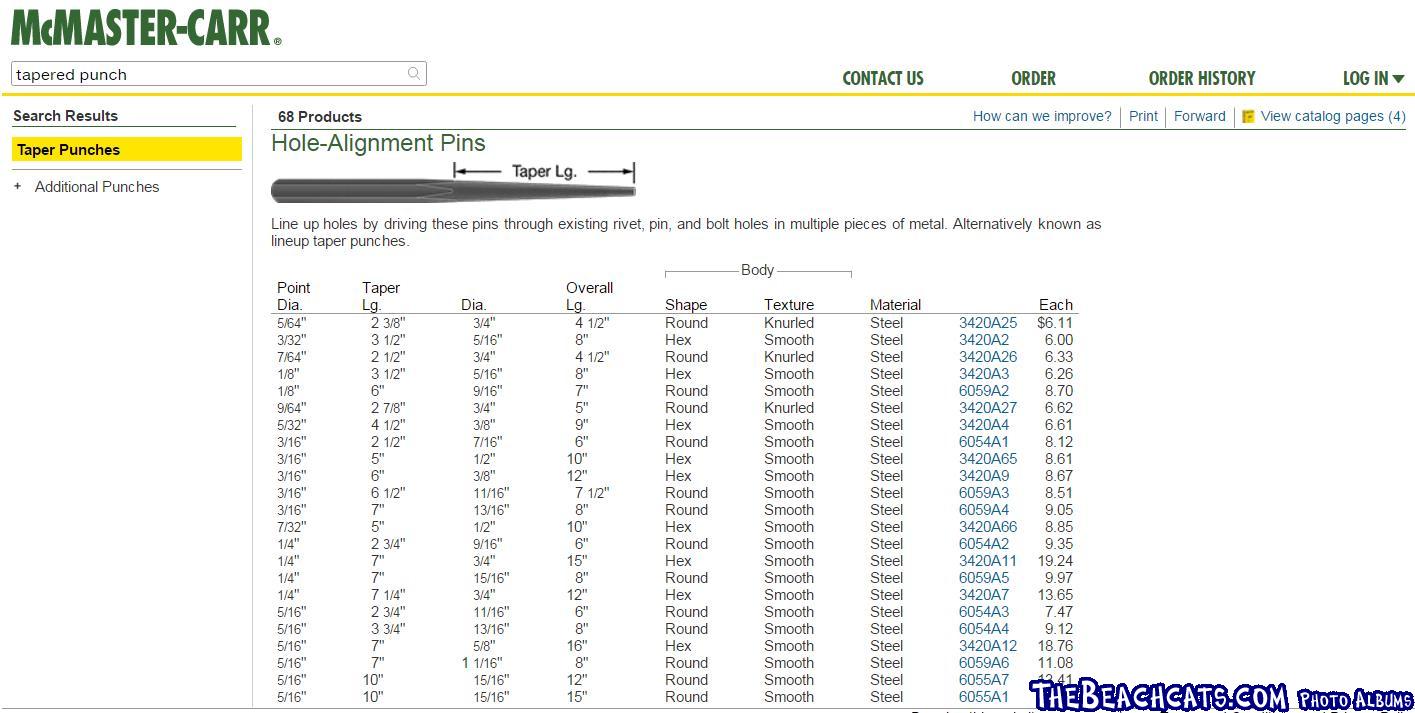Click the '68 Products' count text

(x=320, y=117)
